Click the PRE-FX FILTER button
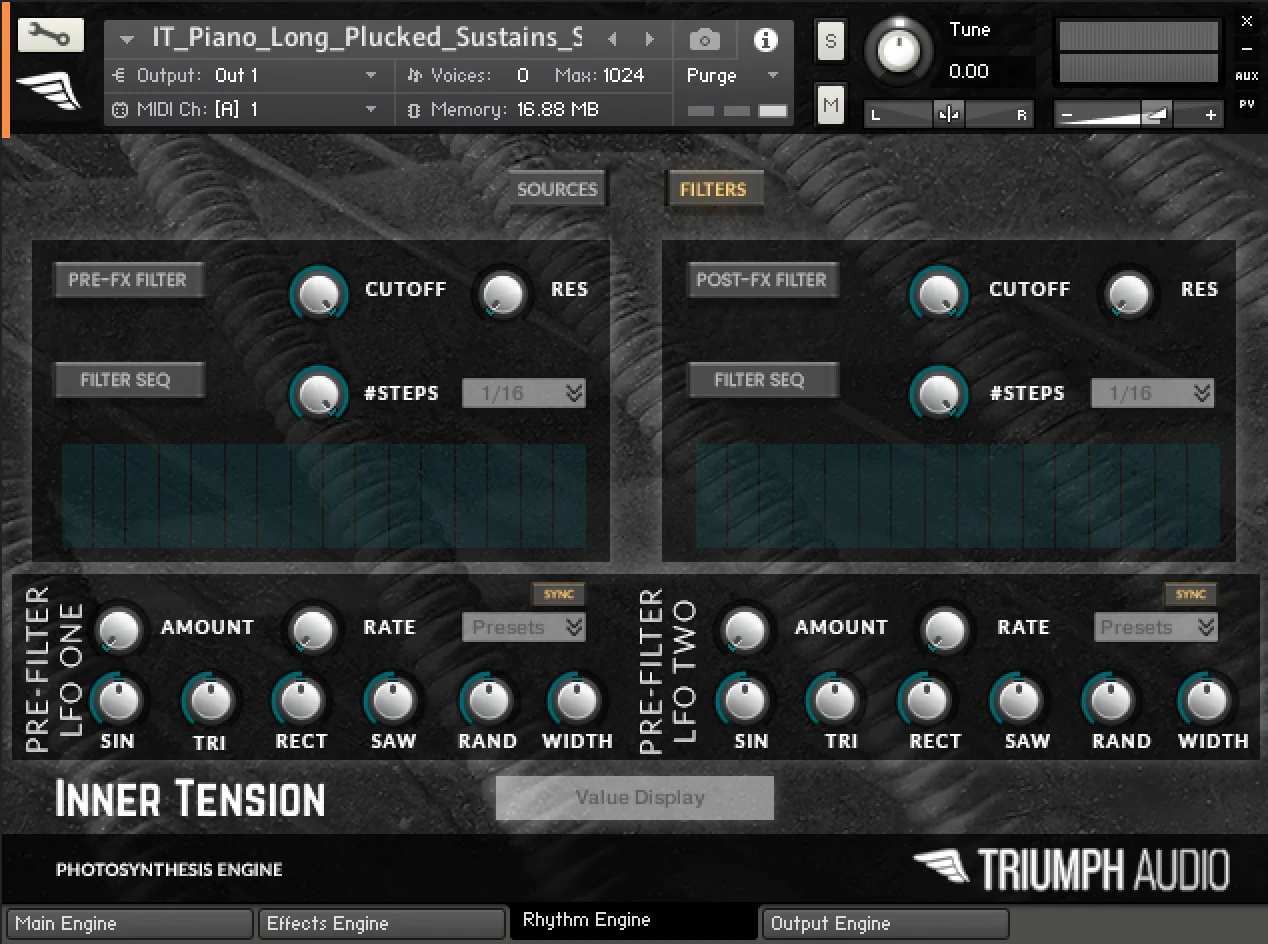The height and width of the screenshot is (944, 1268). (128, 280)
